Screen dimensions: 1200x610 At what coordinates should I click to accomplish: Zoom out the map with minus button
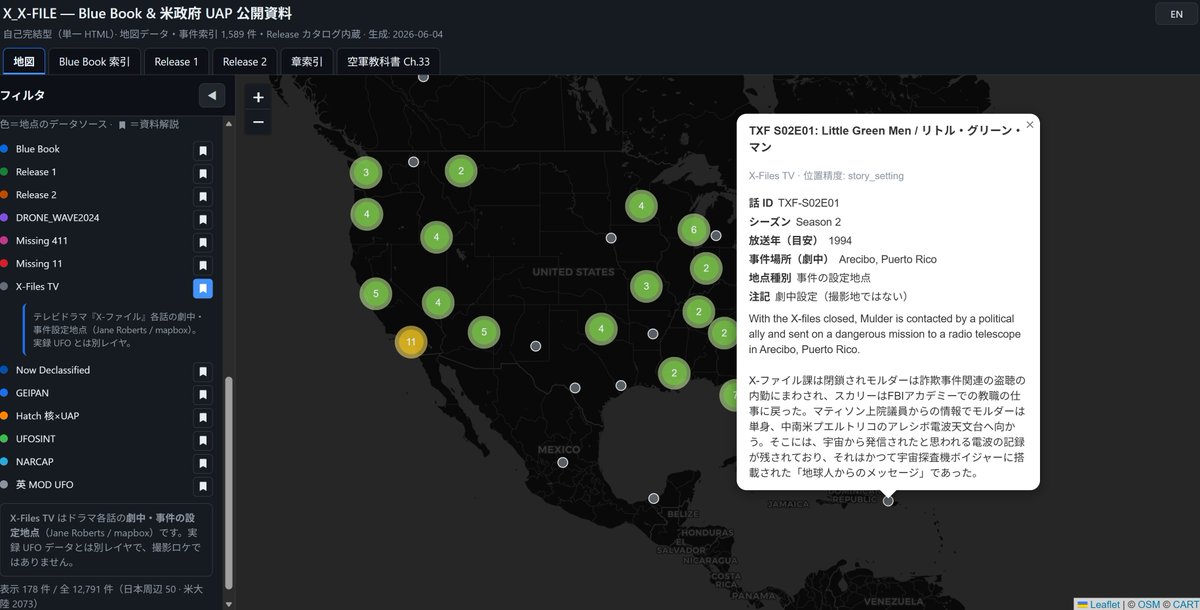tap(258, 122)
